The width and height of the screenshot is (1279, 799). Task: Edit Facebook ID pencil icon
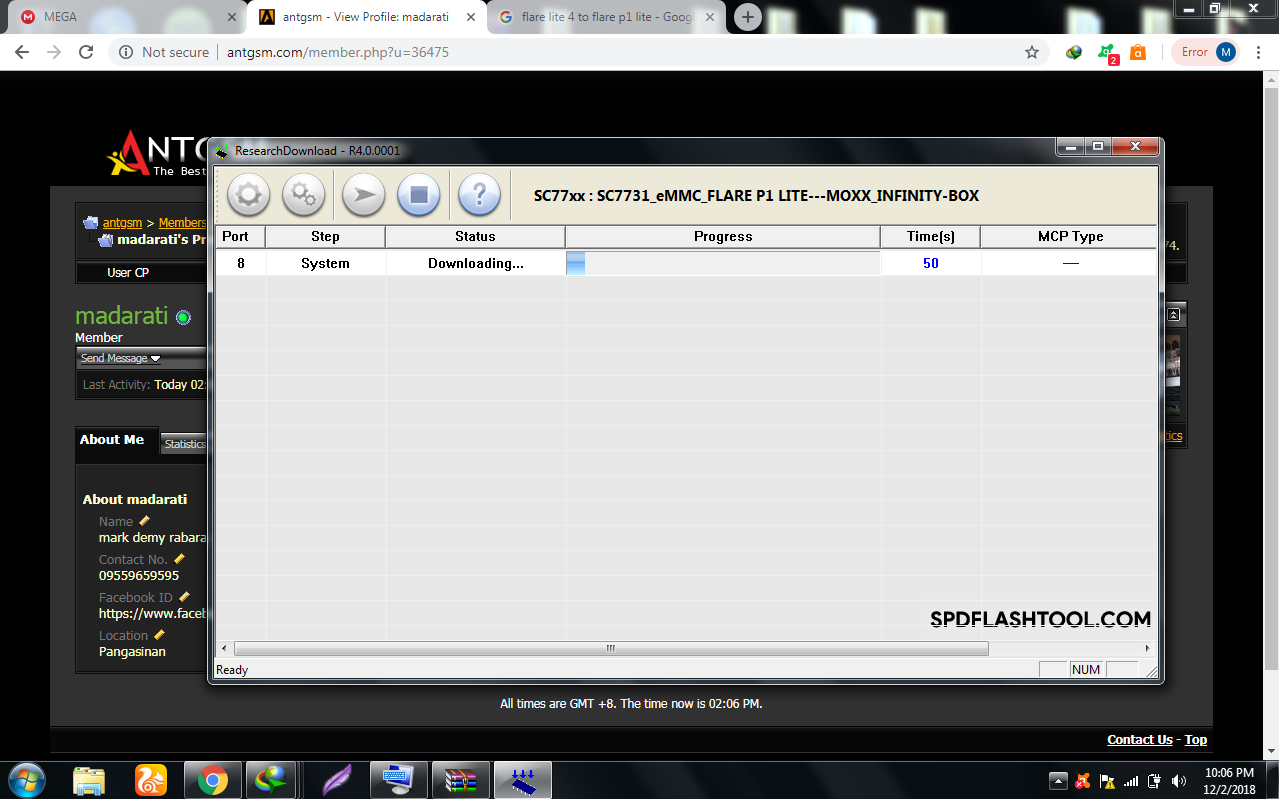tap(184, 597)
